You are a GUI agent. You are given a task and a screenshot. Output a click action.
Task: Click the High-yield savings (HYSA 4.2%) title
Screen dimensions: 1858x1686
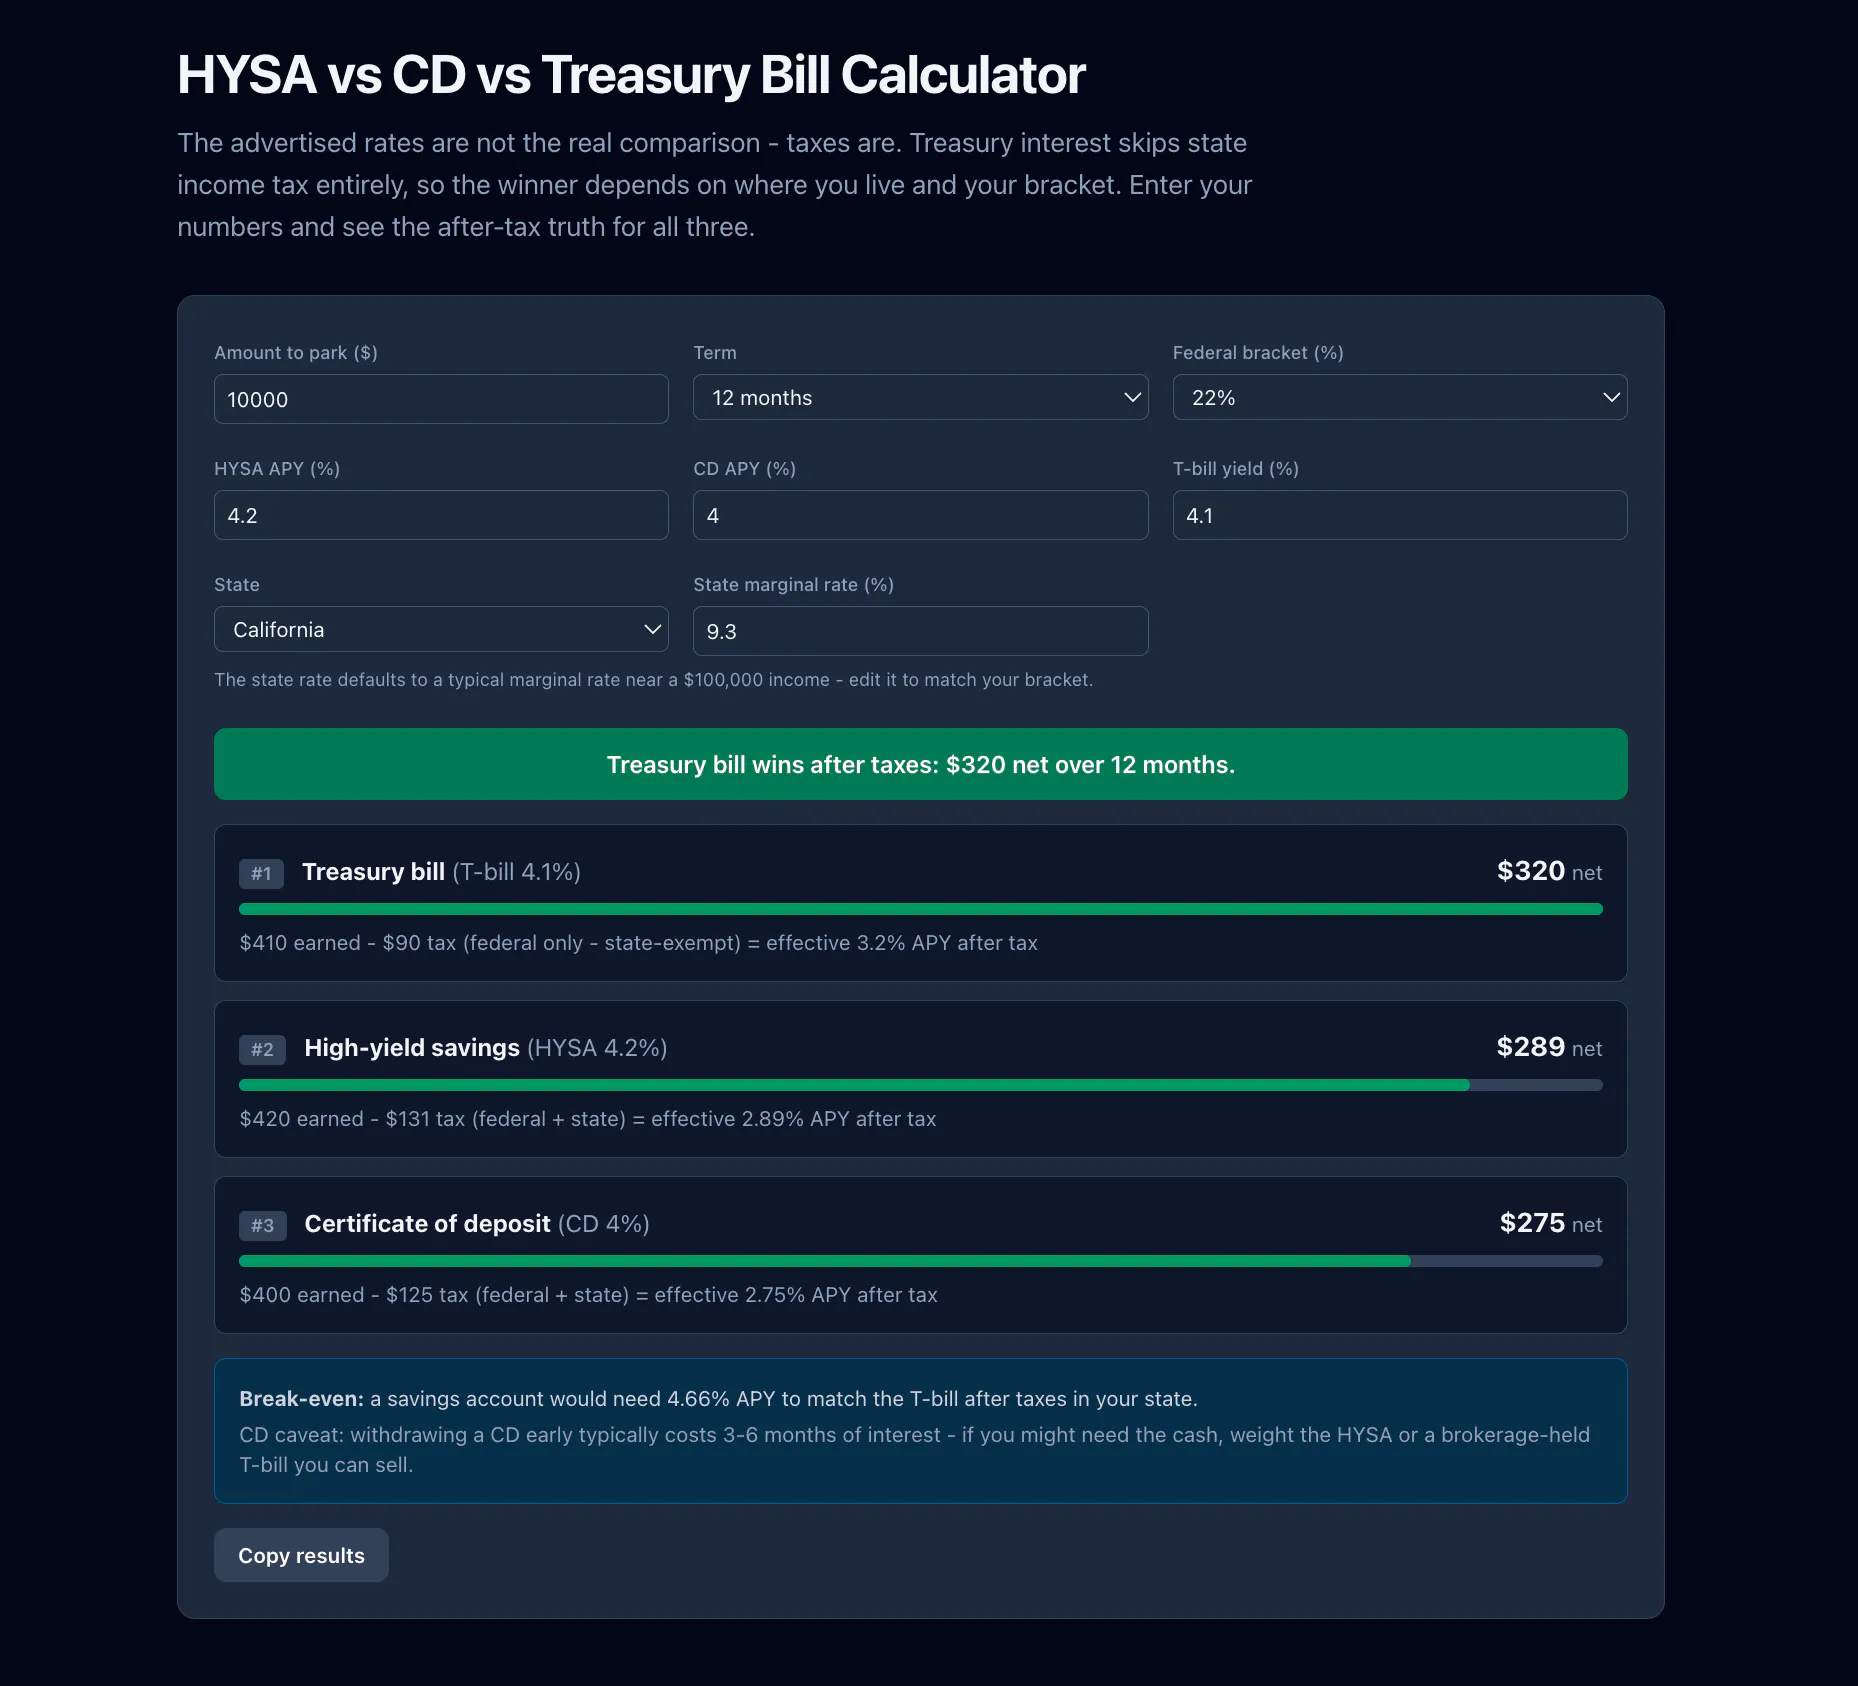point(486,1048)
